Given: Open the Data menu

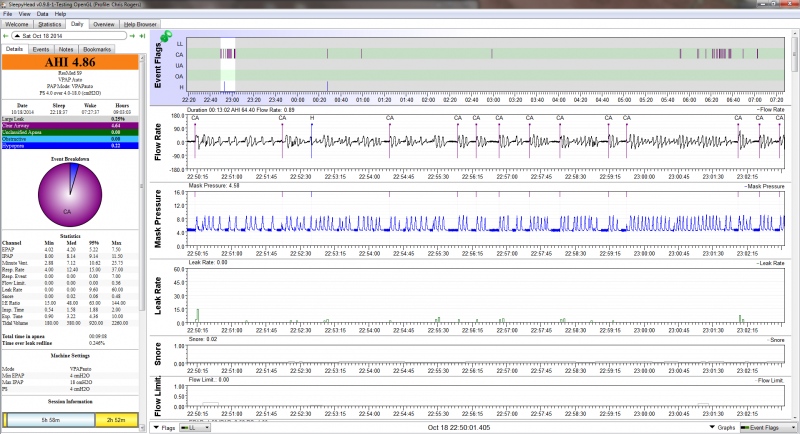Looking at the screenshot, I should click(42, 15).
